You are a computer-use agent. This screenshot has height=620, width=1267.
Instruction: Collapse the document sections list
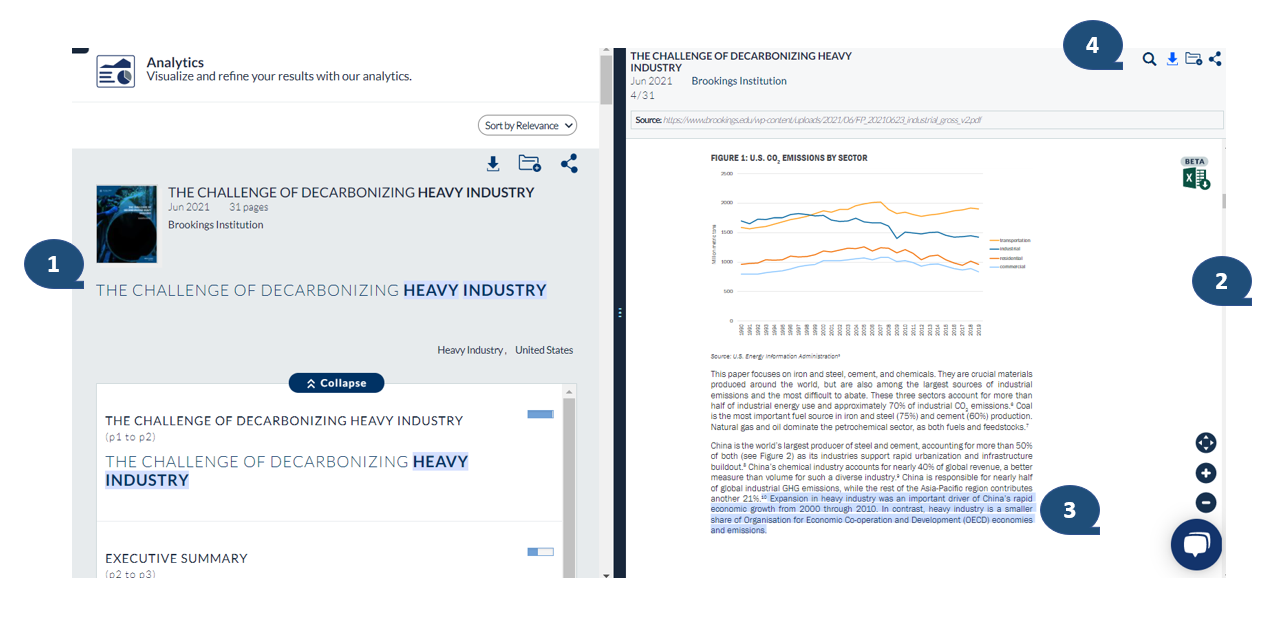(x=336, y=383)
